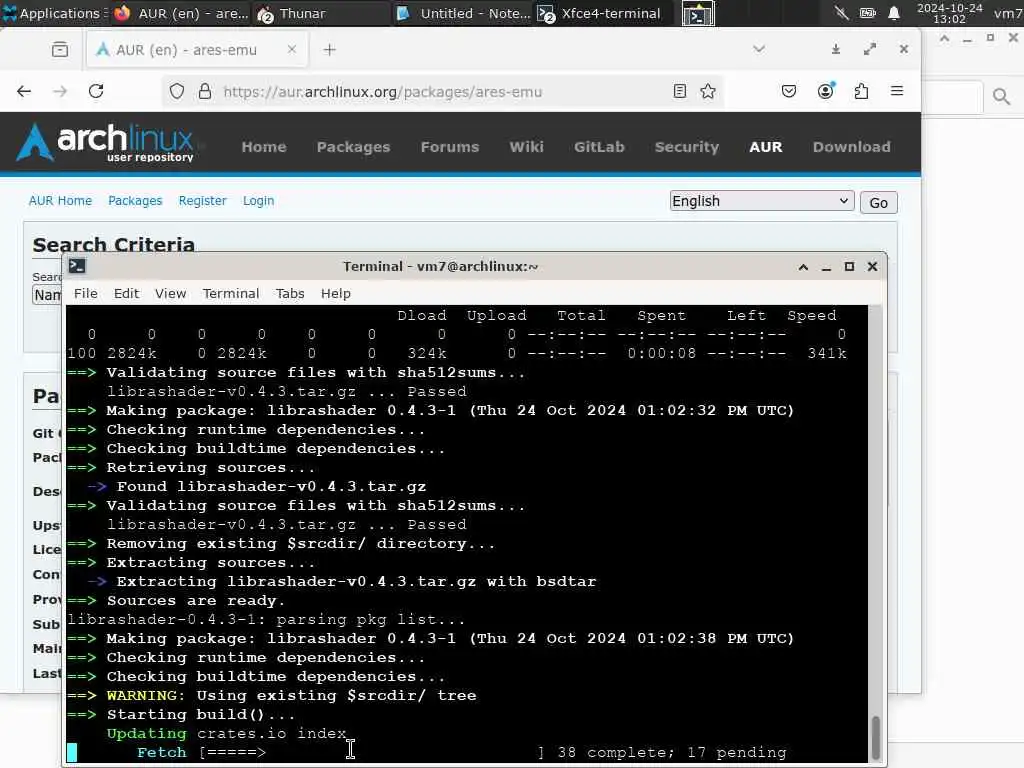Click Packages in Arch navigation bar

[353, 147]
